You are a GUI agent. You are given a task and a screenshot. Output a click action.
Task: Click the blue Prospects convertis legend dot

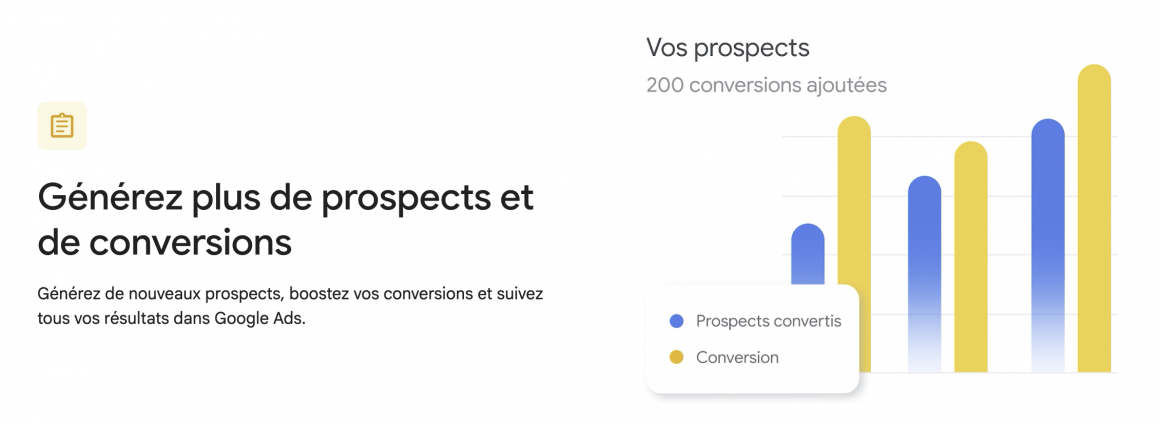pos(676,321)
